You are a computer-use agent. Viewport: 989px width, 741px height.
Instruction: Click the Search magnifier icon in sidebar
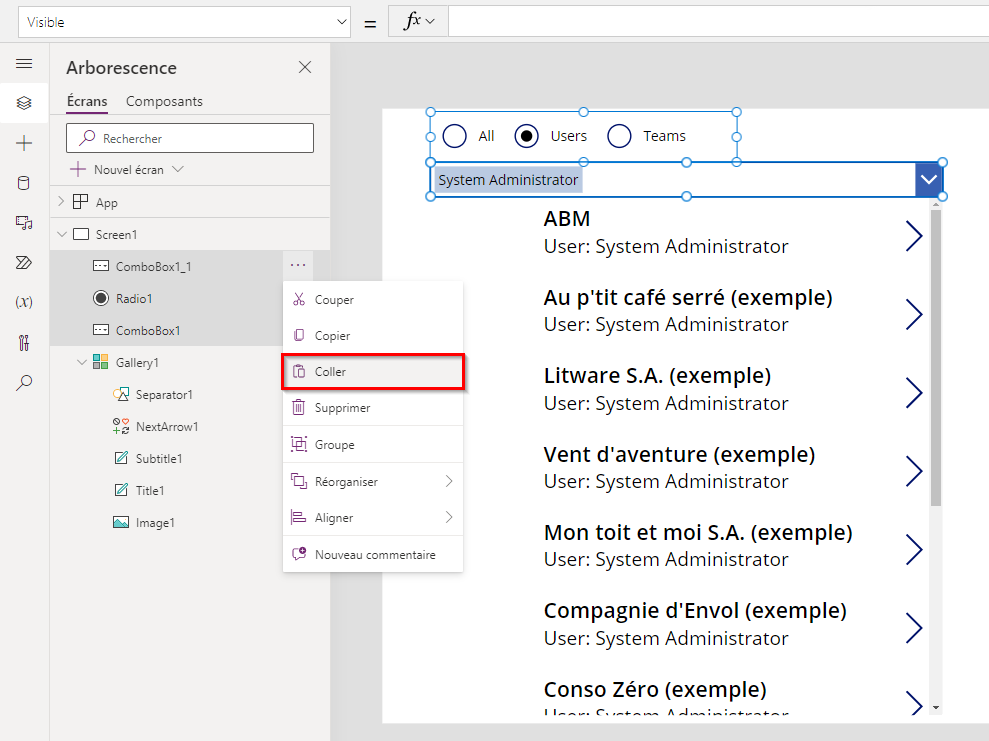pyautogui.click(x=24, y=382)
